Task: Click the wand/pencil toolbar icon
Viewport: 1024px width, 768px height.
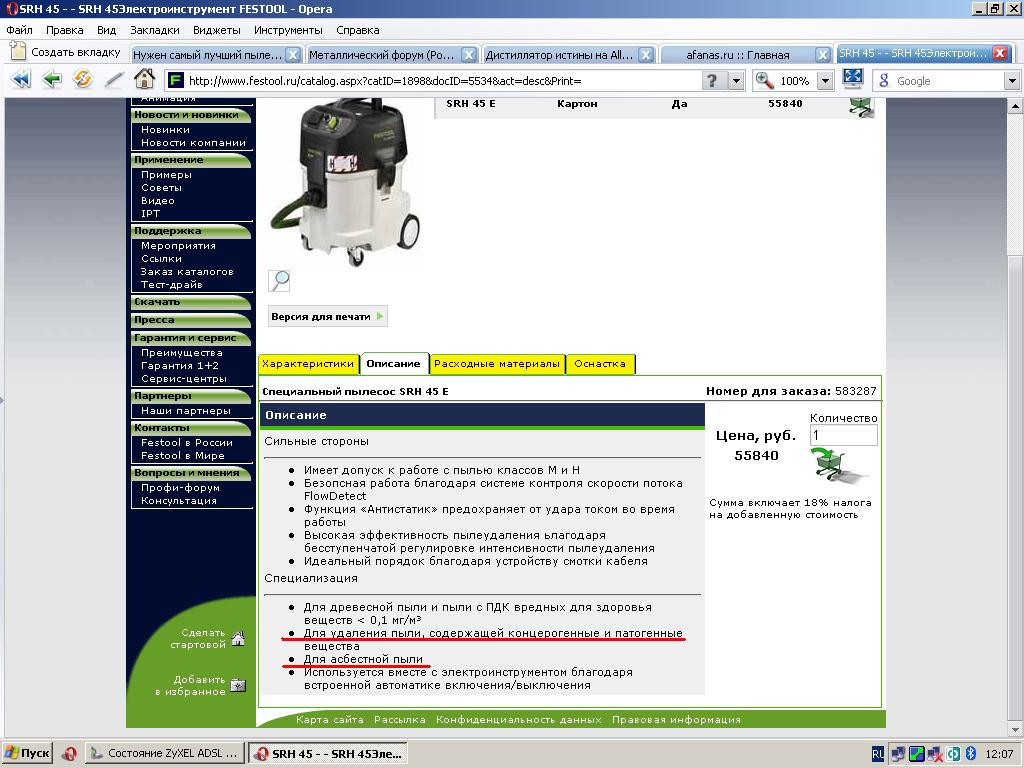Action: (x=114, y=80)
